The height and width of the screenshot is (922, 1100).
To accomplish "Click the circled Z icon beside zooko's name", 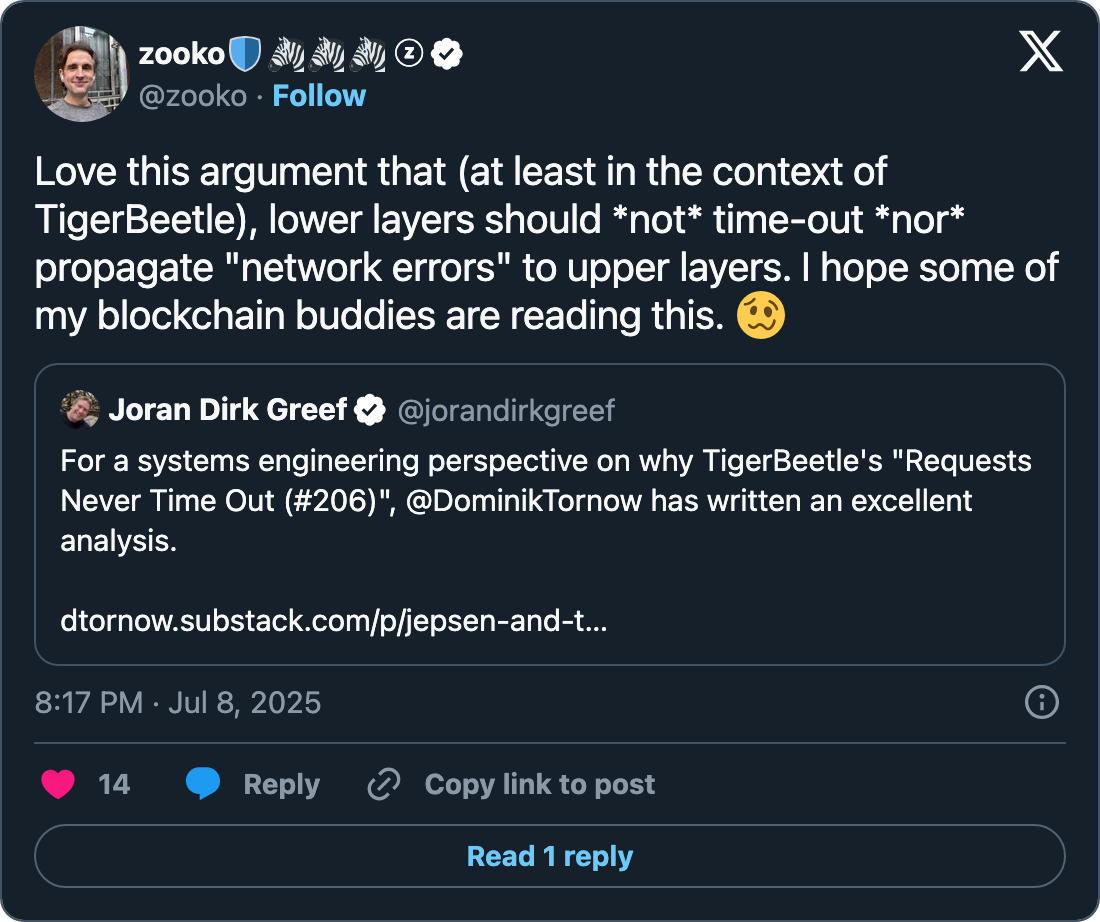I will pos(409,55).
